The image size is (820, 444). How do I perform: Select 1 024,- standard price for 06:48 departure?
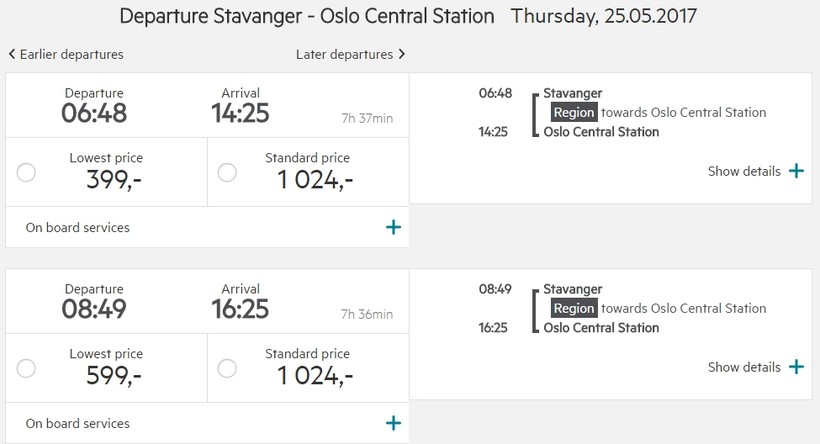pos(227,172)
